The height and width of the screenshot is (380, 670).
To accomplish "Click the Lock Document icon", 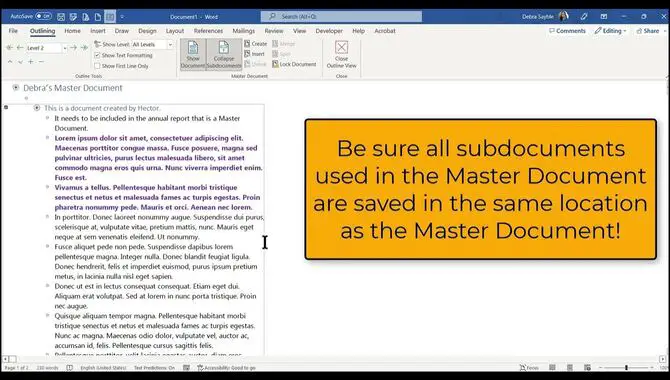I will 294,64.
